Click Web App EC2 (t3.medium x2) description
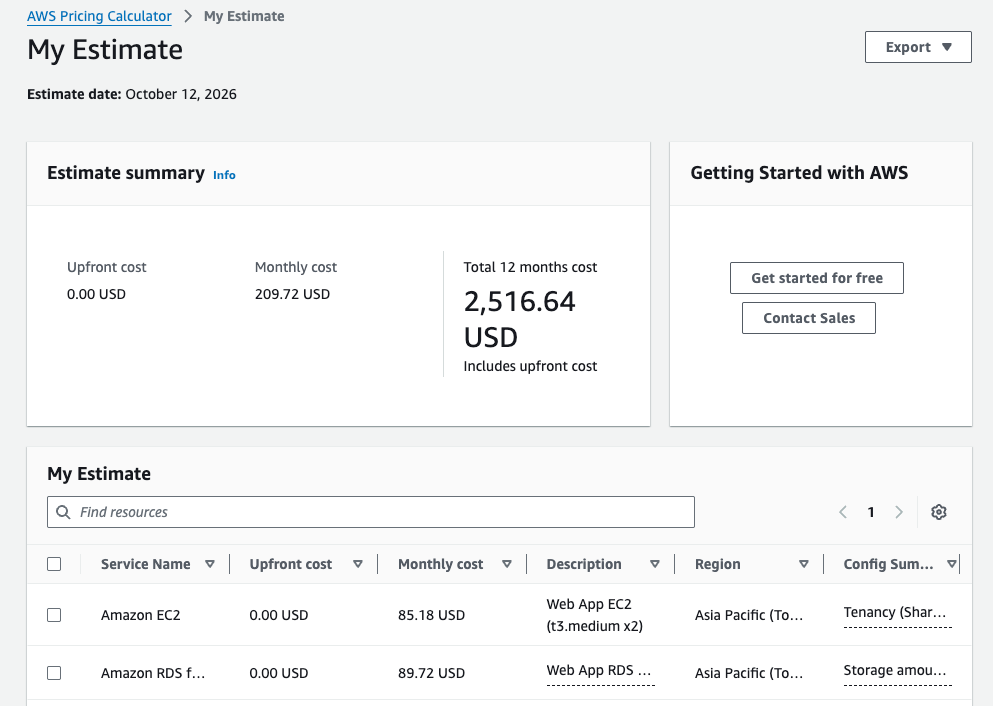 tap(595, 615)
